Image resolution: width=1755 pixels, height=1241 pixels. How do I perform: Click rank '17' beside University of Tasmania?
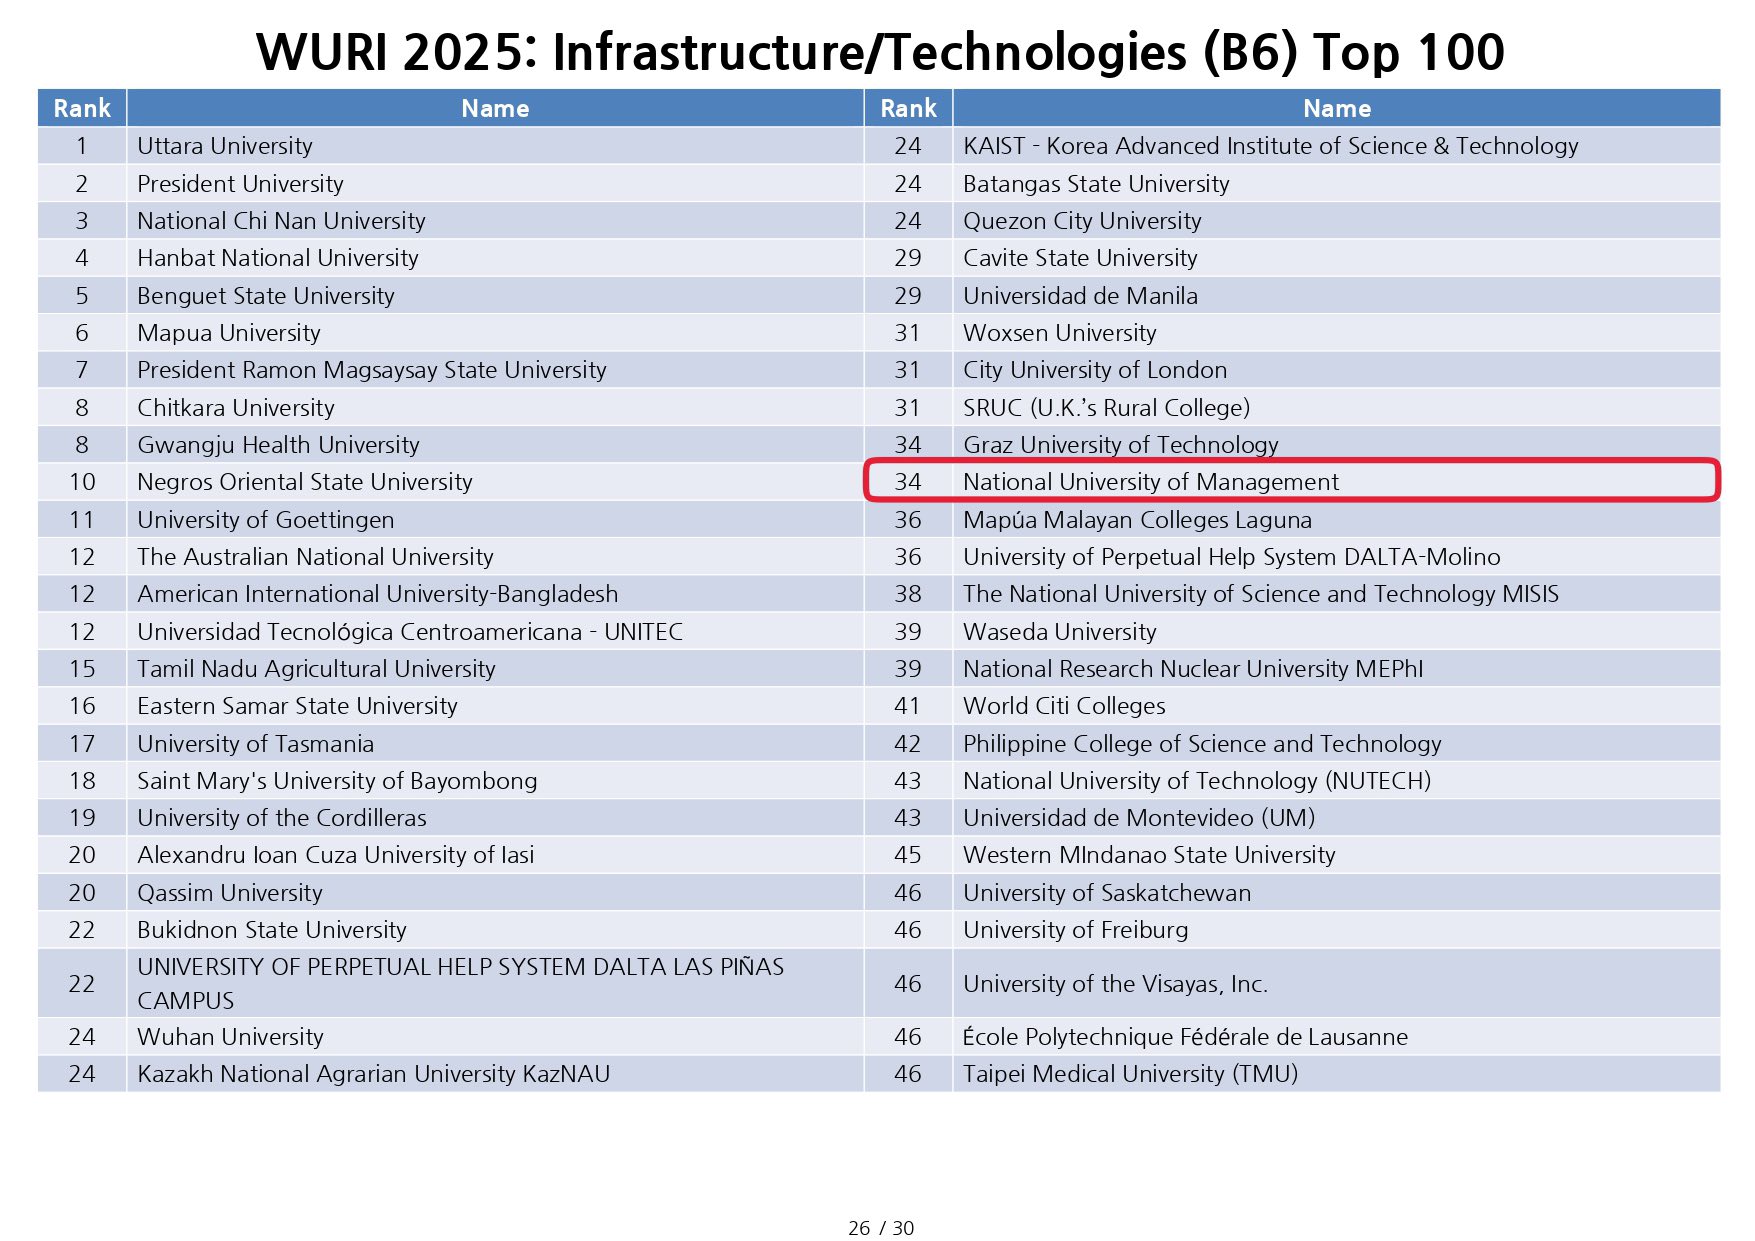click(82, 744)
